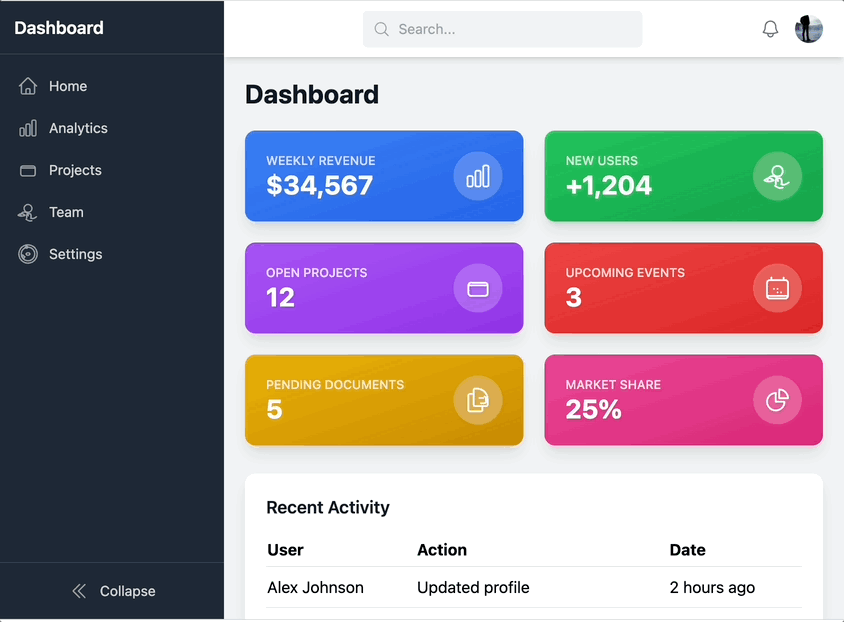Screen dimensions: 844x622
Task: Open the user profile avatar
Action: (x=808, y=29)
